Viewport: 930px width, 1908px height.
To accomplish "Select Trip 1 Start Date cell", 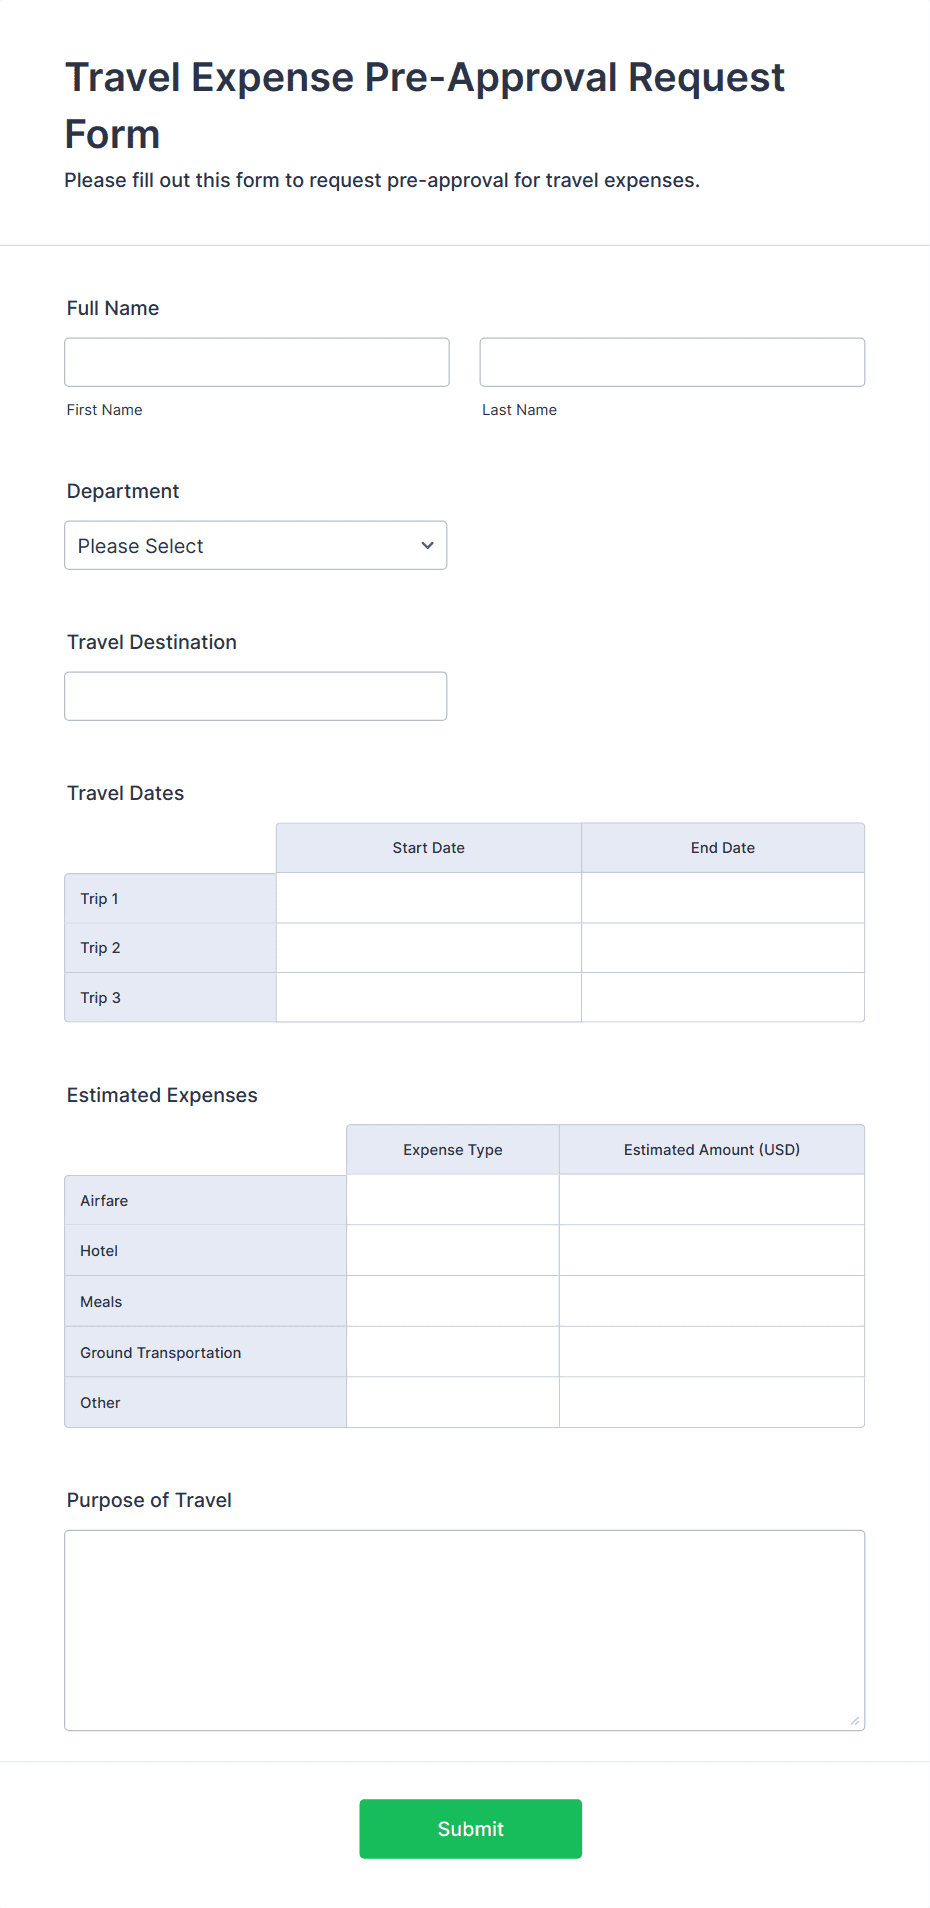I will [x=429, y=898].
